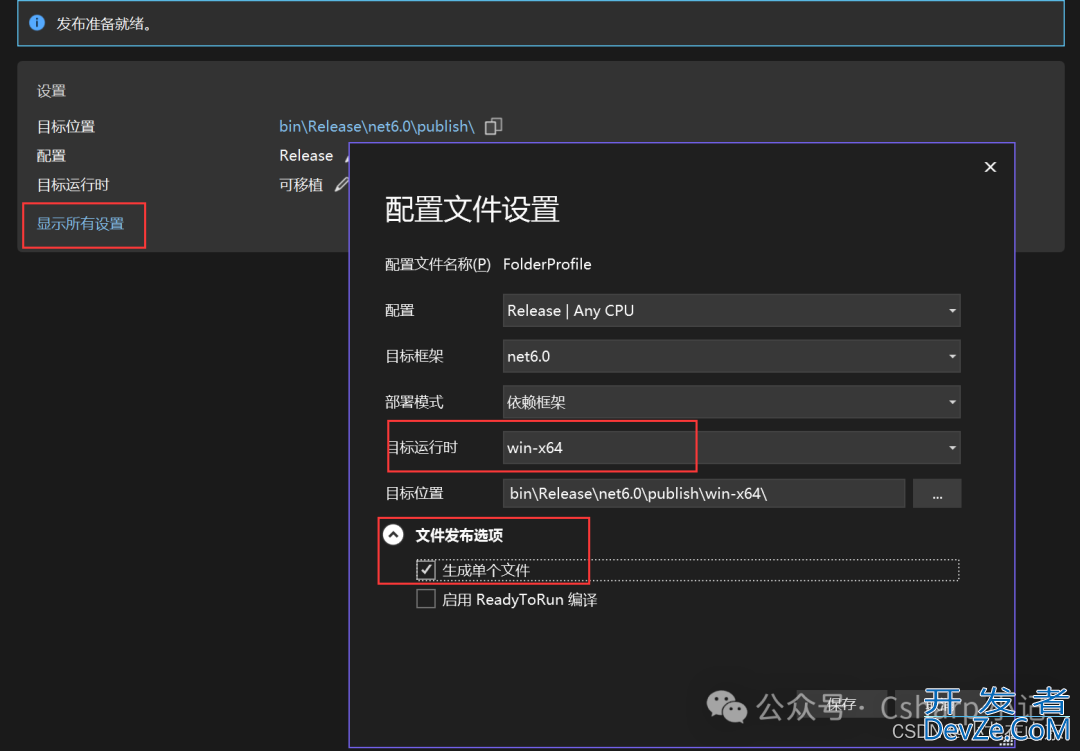Click the 部署模式 label
The width and height of the screenshot is (1080, 751).
[414, 402]
